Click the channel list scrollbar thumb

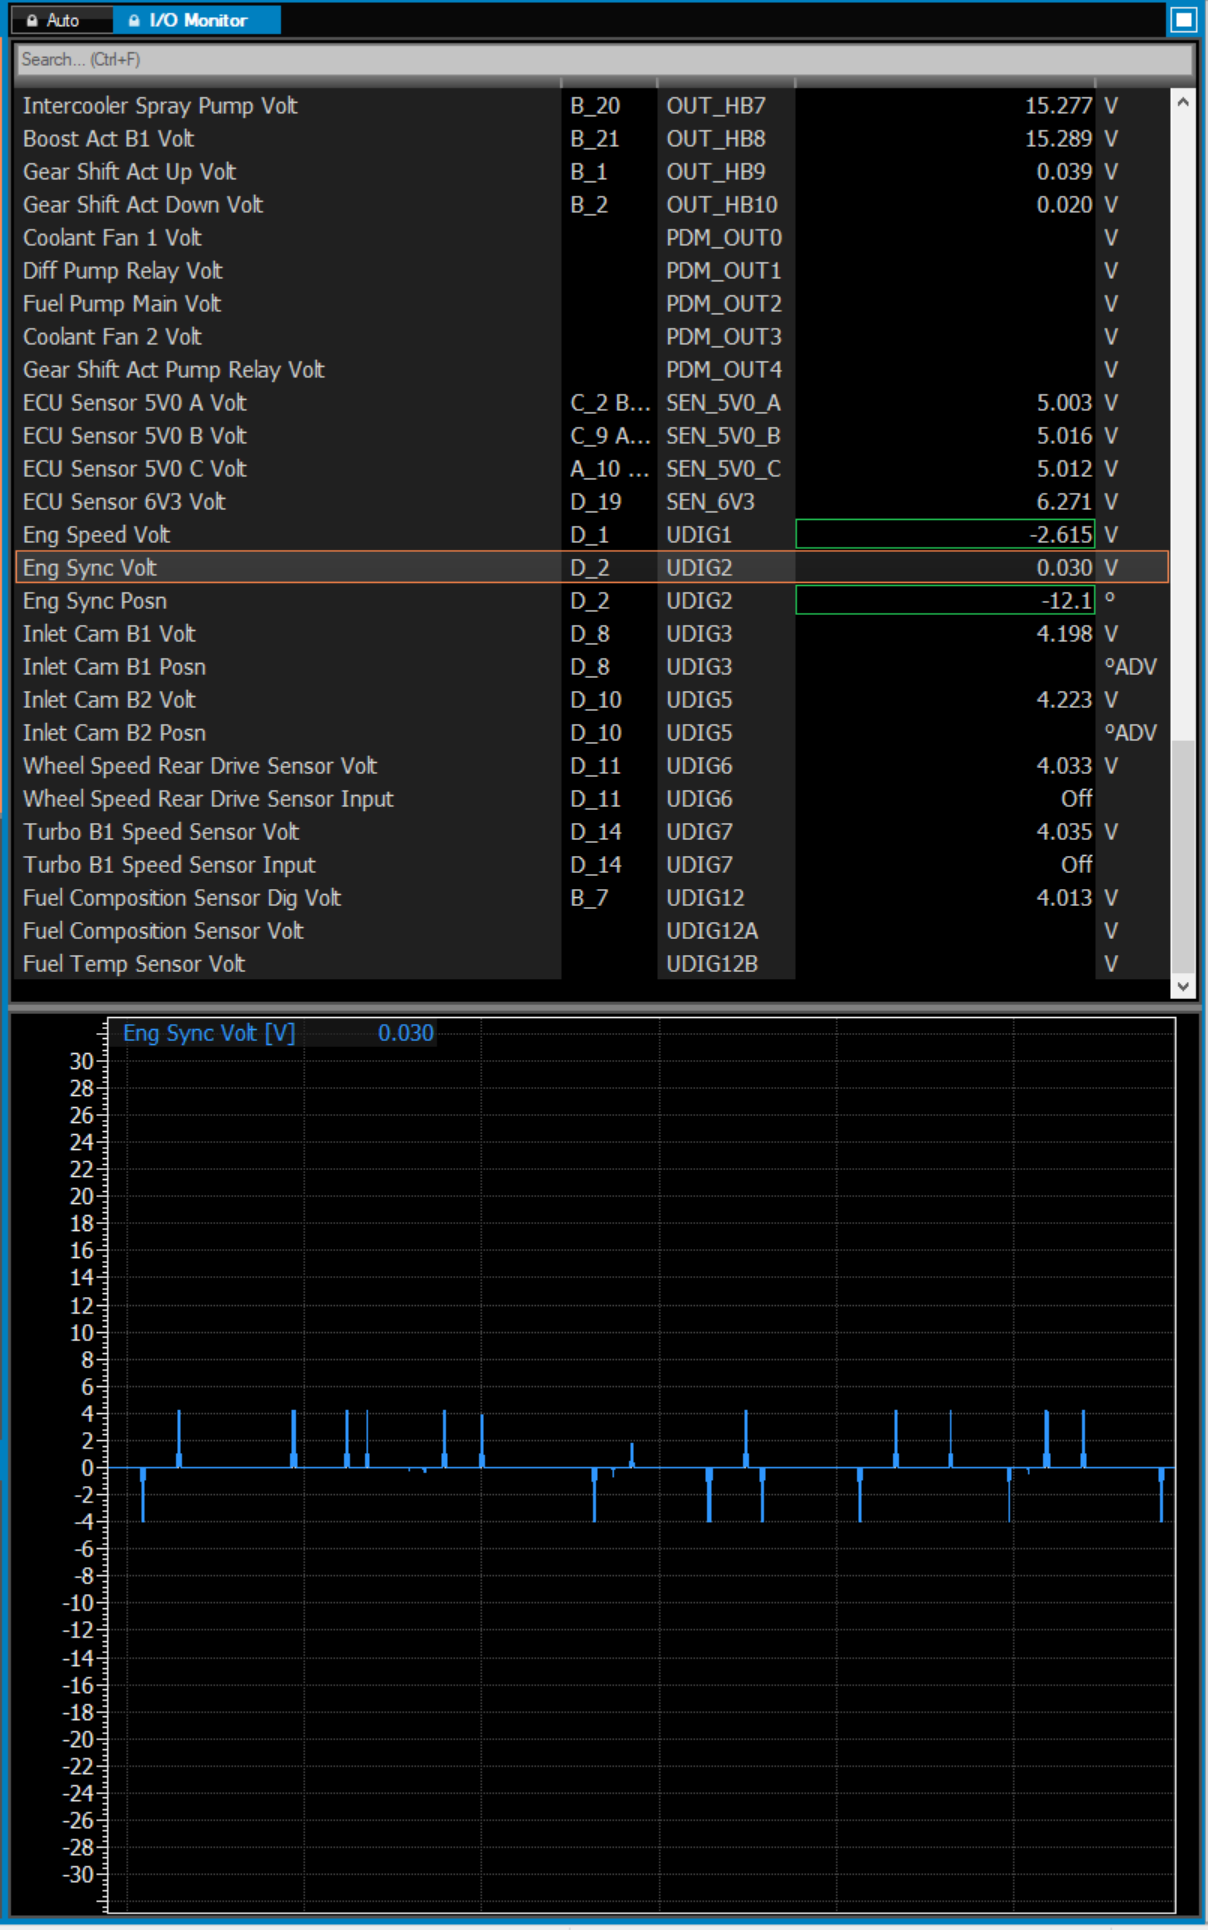click(1182, 855)
